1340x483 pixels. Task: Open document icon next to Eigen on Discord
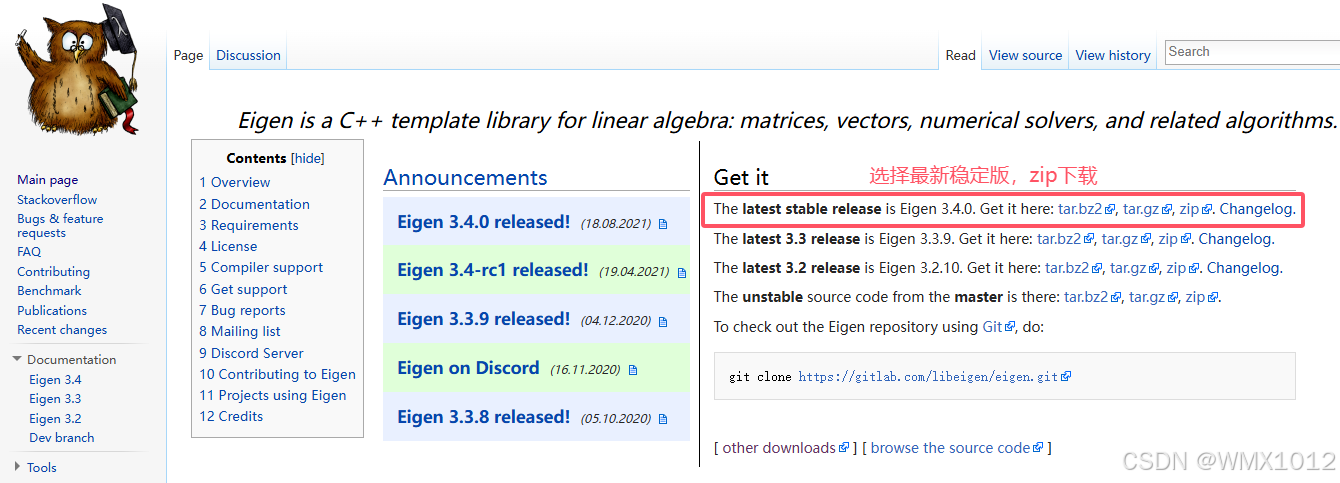point(632,370)
